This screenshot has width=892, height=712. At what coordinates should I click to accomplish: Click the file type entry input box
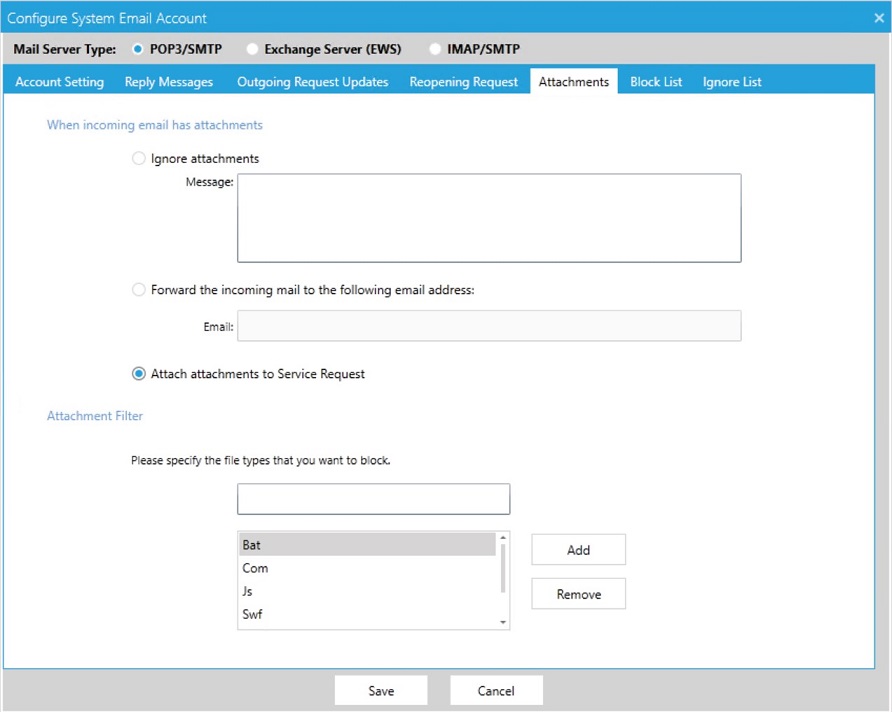[373, 498]
